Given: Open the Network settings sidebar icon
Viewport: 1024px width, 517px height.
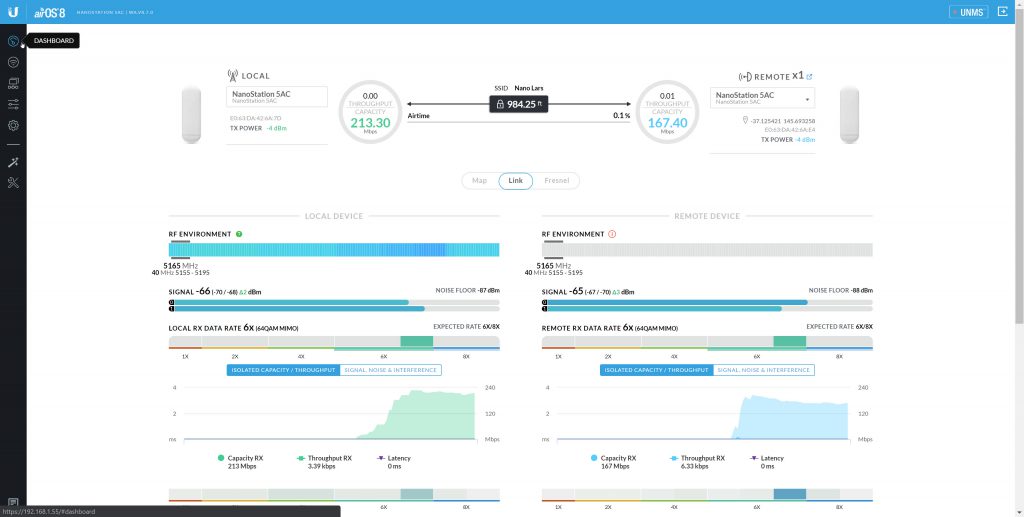Looking at the screenshot, I should [x=13, y=83].
